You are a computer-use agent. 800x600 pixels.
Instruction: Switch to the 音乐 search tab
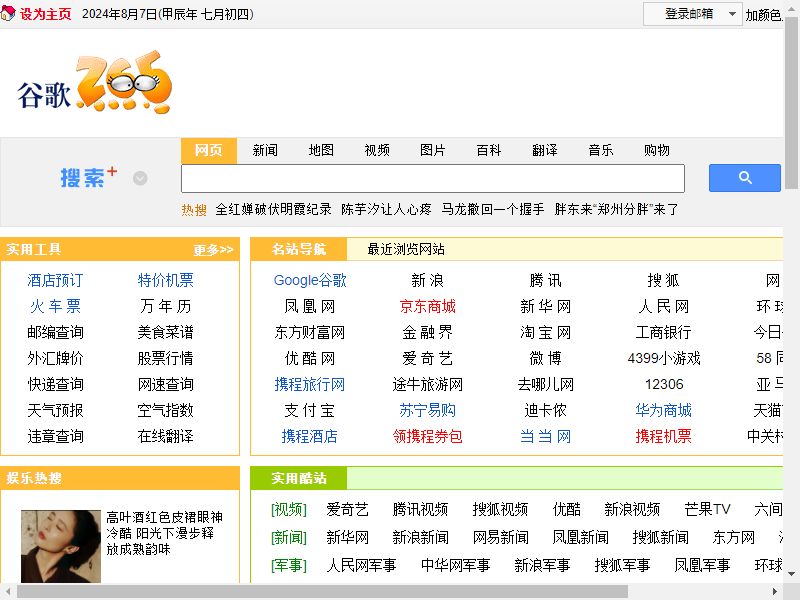tap(601, 151)
